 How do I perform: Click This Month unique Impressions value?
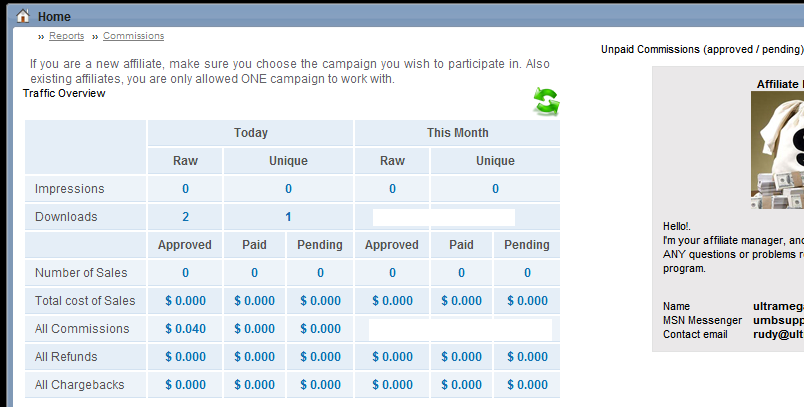(x=495, y=189)
